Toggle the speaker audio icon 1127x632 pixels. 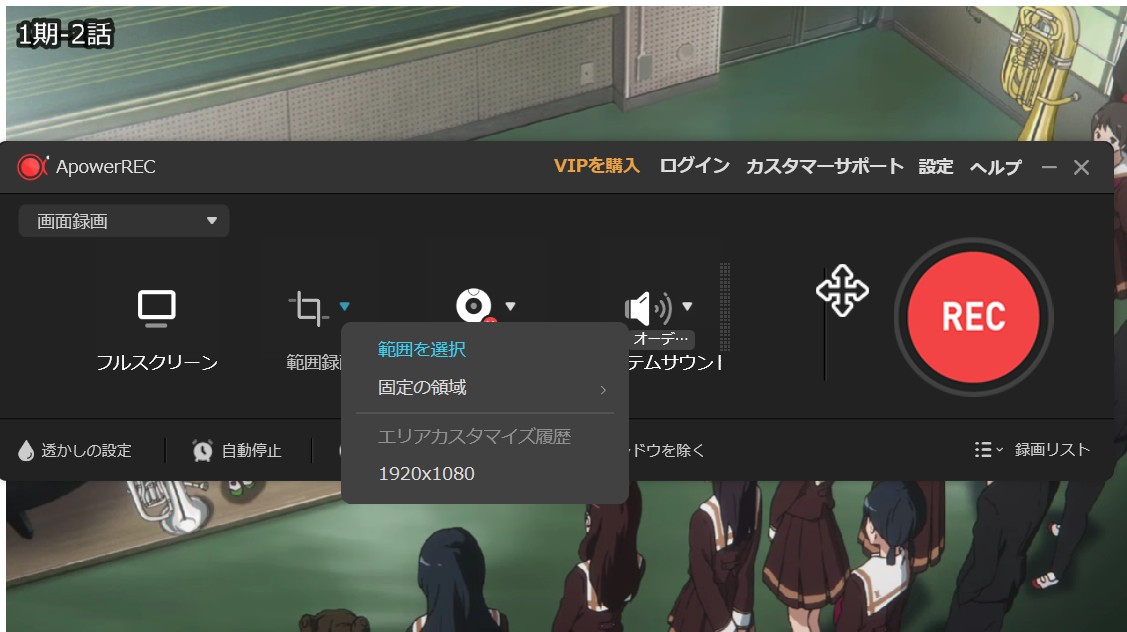648,308
